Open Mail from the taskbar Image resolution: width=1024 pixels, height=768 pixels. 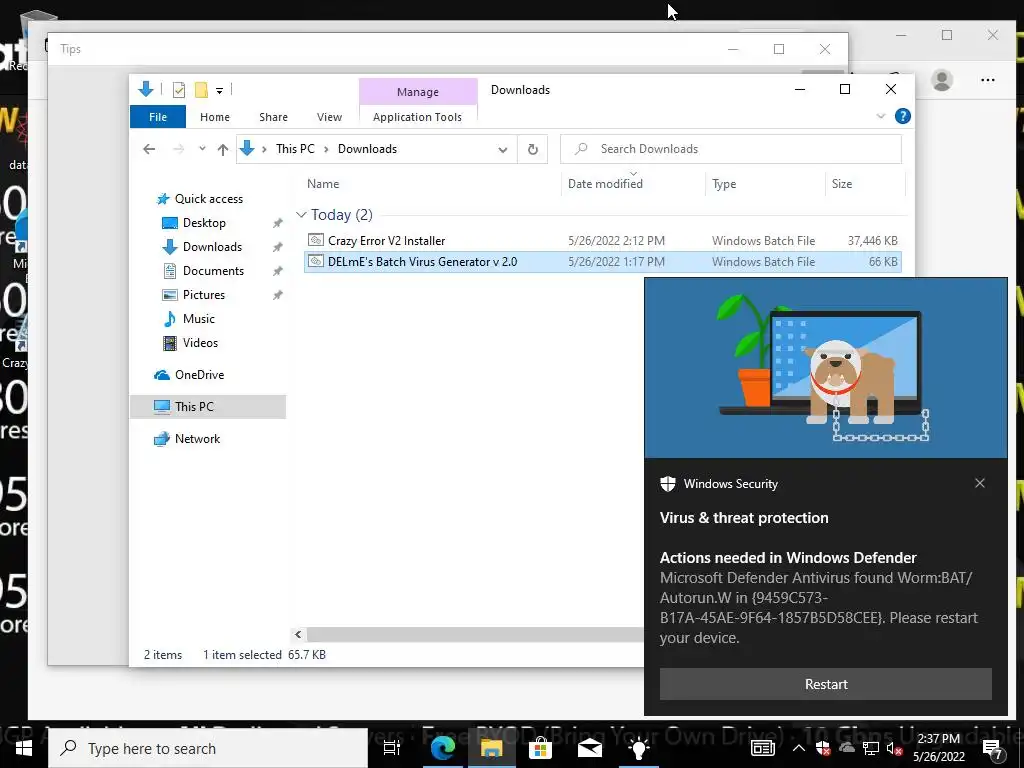click(590, 748)
